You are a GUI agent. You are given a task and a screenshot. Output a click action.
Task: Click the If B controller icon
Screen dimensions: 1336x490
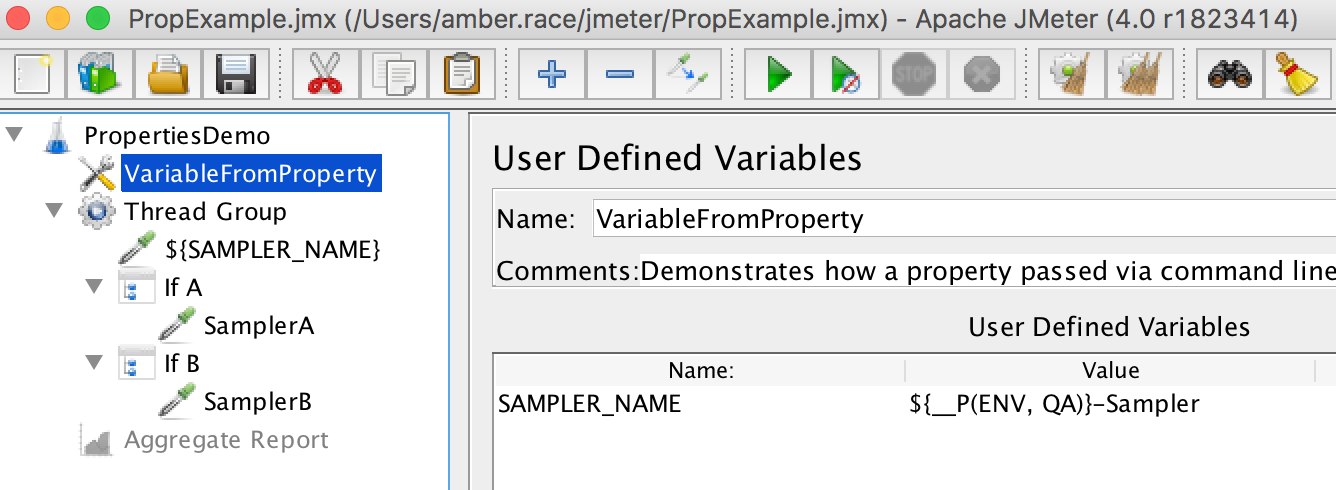point(136,364)
